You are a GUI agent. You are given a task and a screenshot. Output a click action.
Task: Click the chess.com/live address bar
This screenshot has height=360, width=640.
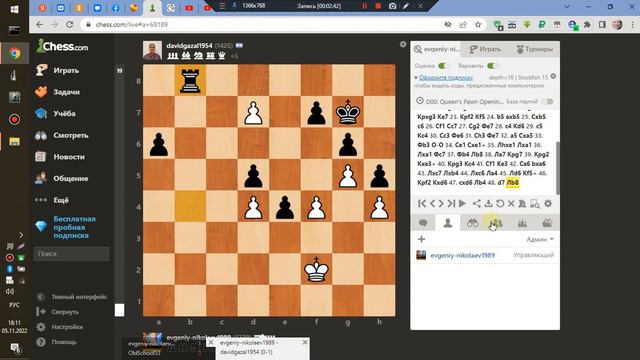(x=261, y=24)
